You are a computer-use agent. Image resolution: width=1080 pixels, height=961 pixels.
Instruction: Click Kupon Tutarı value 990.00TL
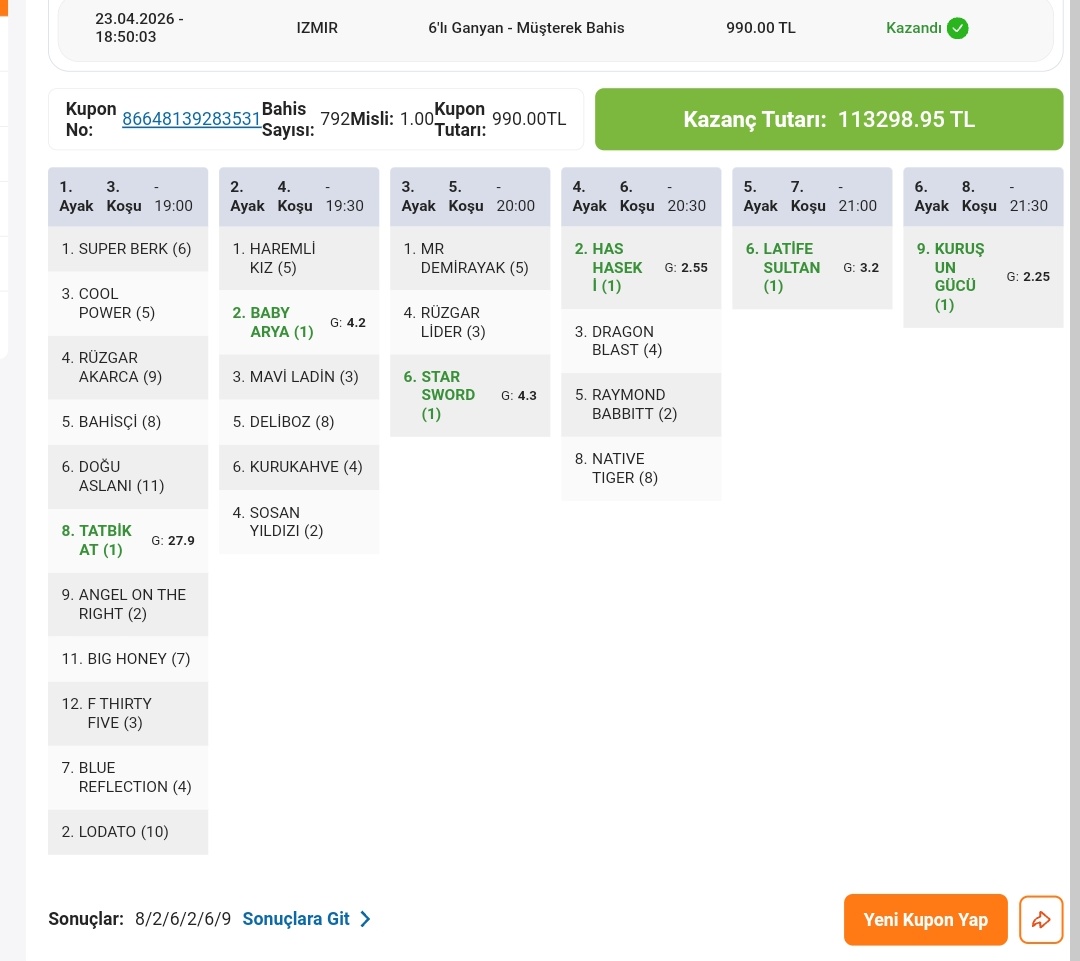tap(529, 118)
